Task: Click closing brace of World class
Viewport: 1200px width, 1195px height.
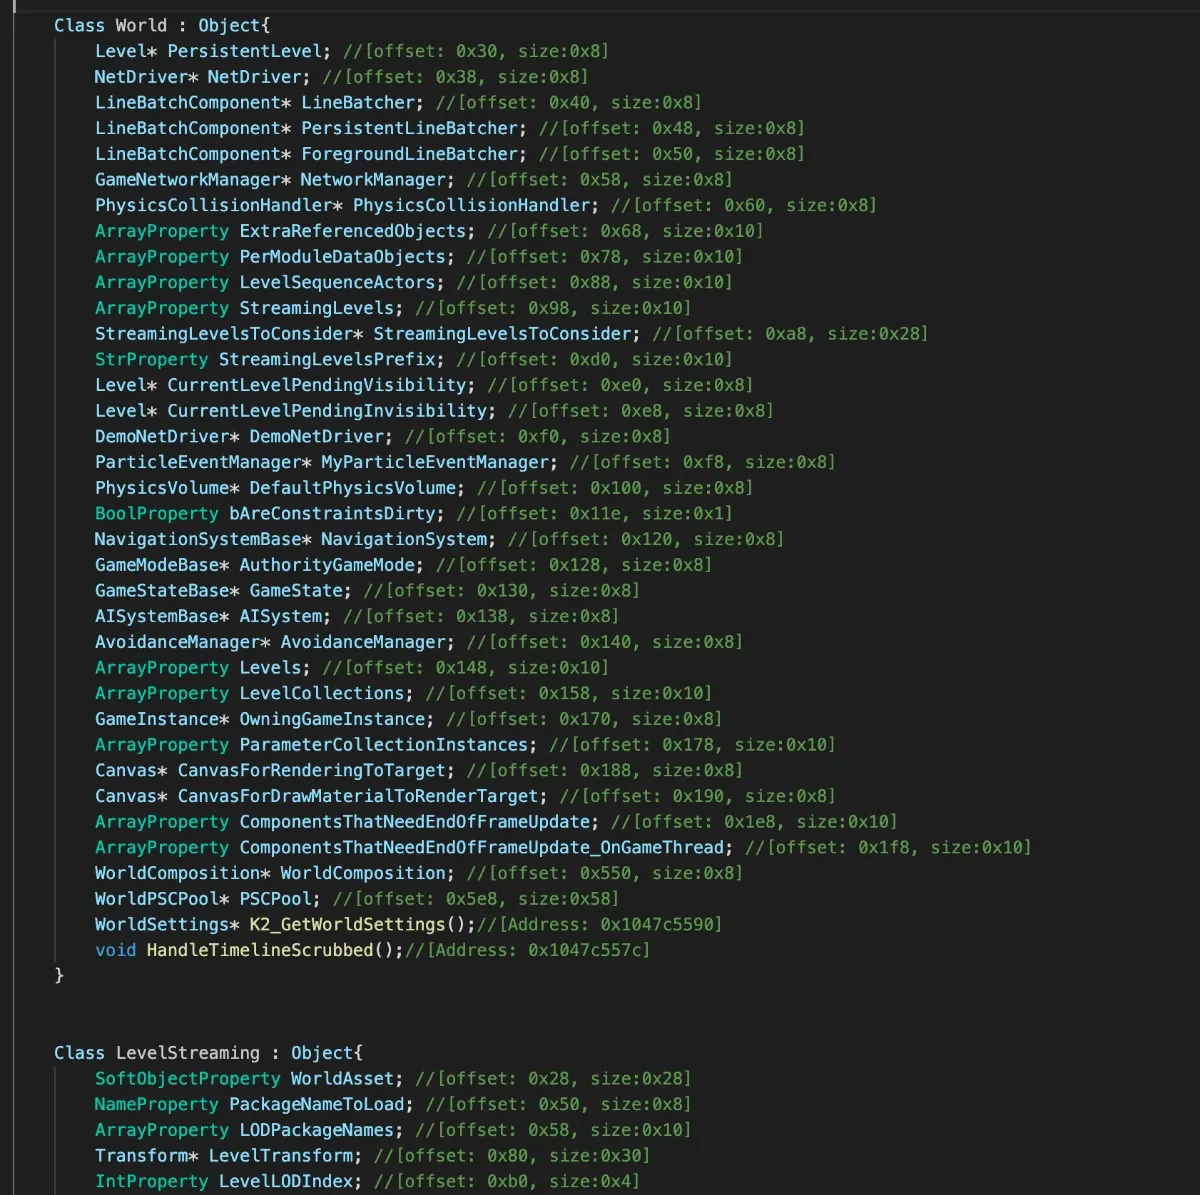Action: point(59,974)
